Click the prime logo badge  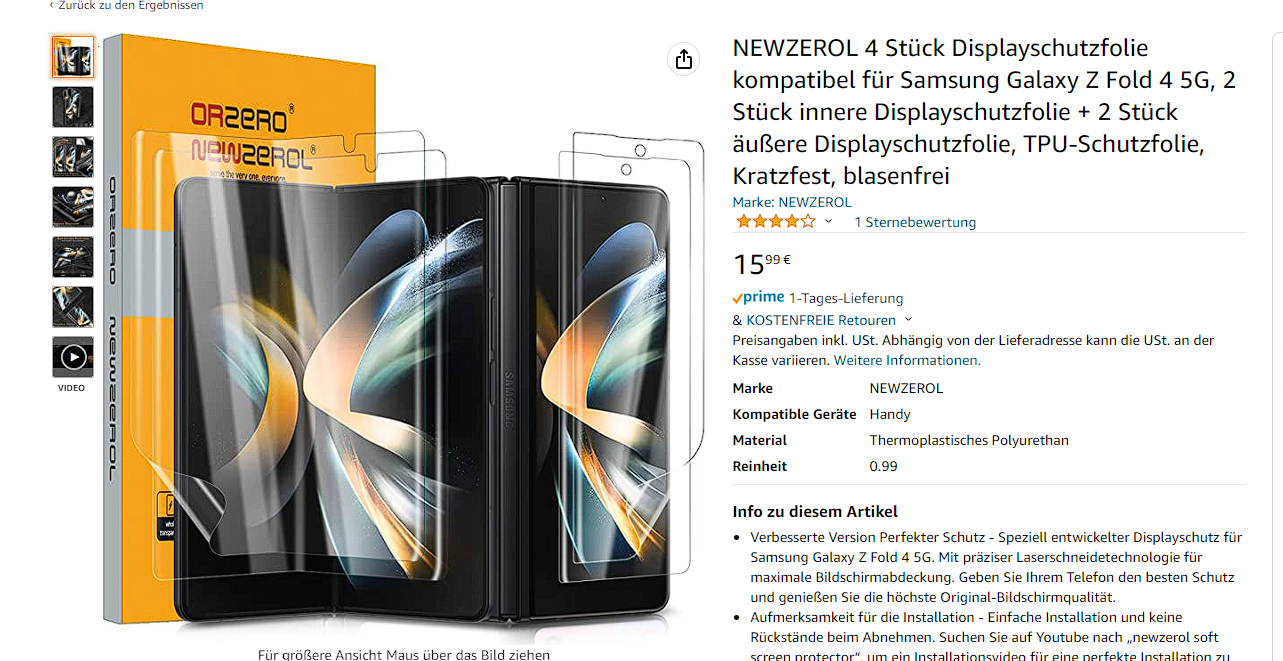click(x=758, y=298)
